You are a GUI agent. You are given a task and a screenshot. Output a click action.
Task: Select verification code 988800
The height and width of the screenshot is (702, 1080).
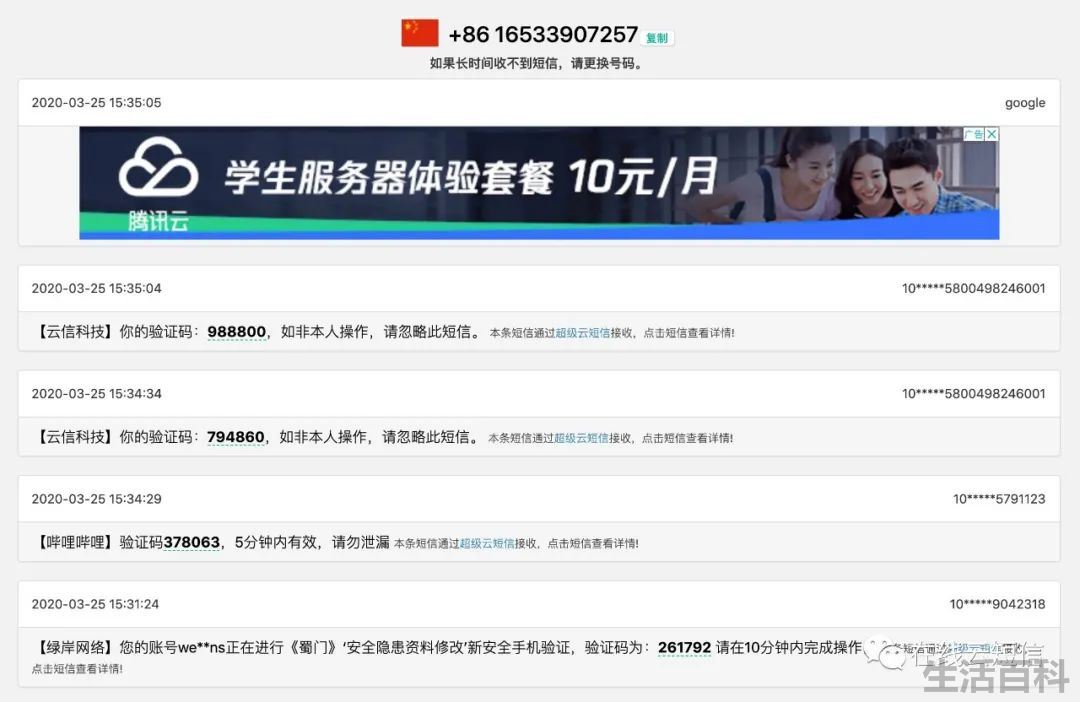pyautogui.click(x=236, y=332)
